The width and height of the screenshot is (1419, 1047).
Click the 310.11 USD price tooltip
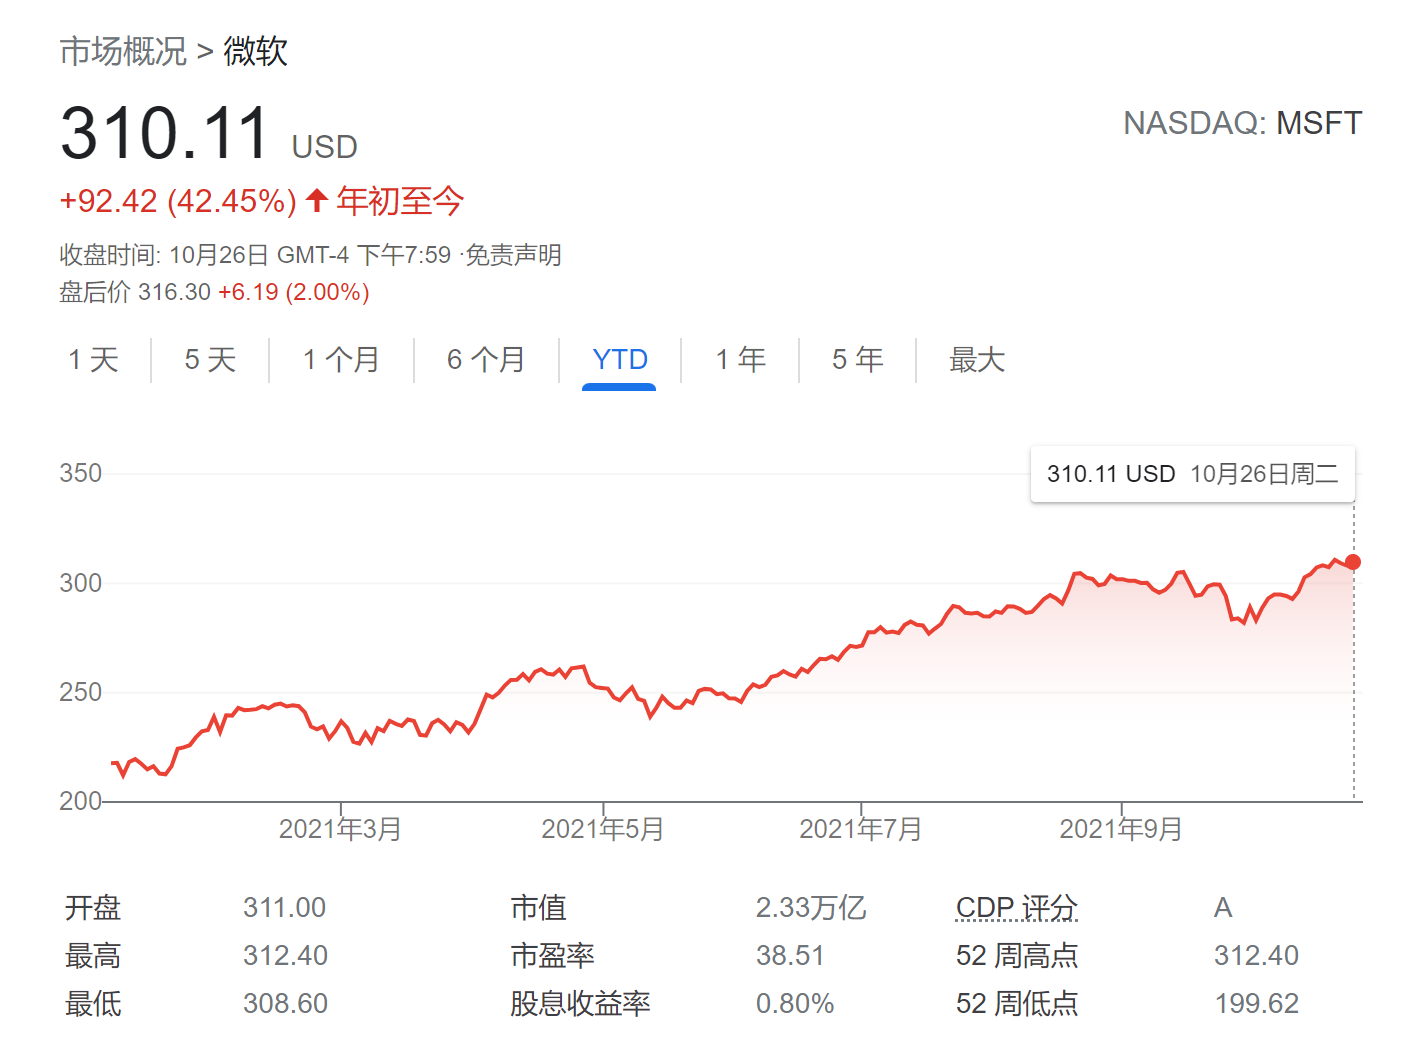point(1192,474)
